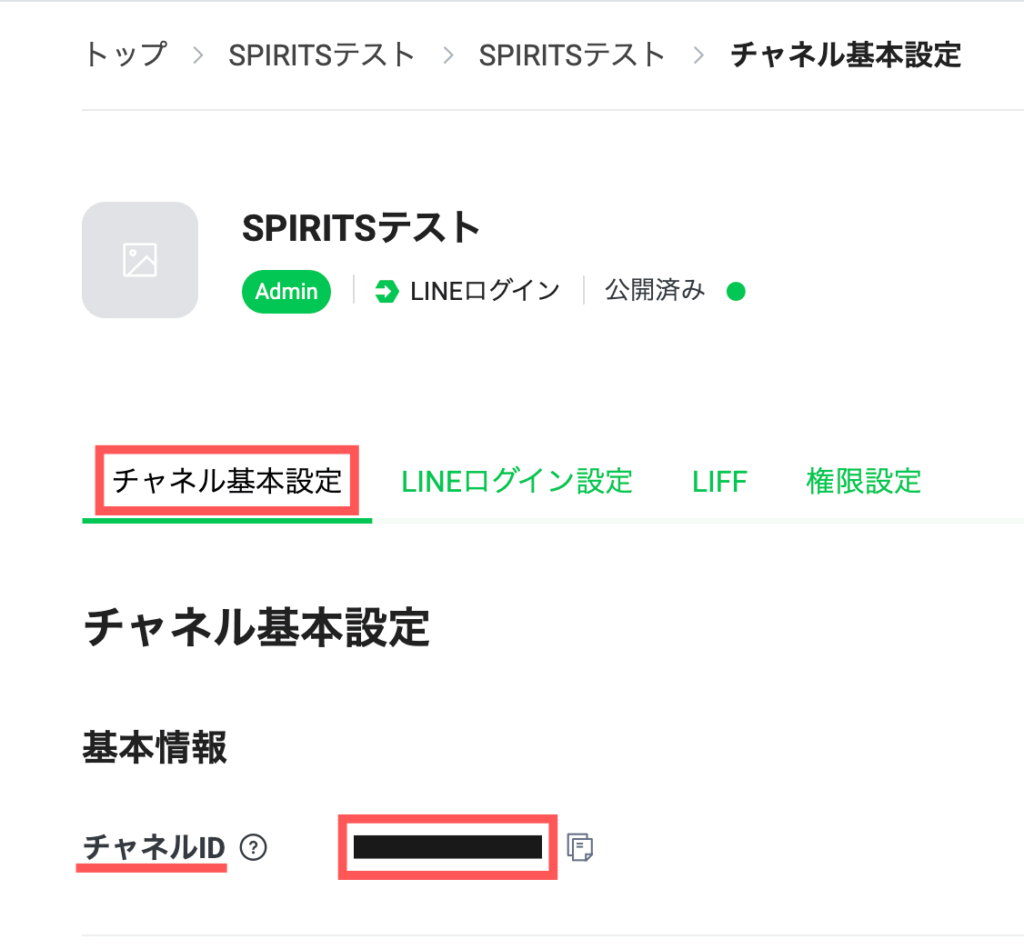1024x949 pixels.
Task: Click the SPIRITSテスト channel title
Action: (x=361, y=230)
